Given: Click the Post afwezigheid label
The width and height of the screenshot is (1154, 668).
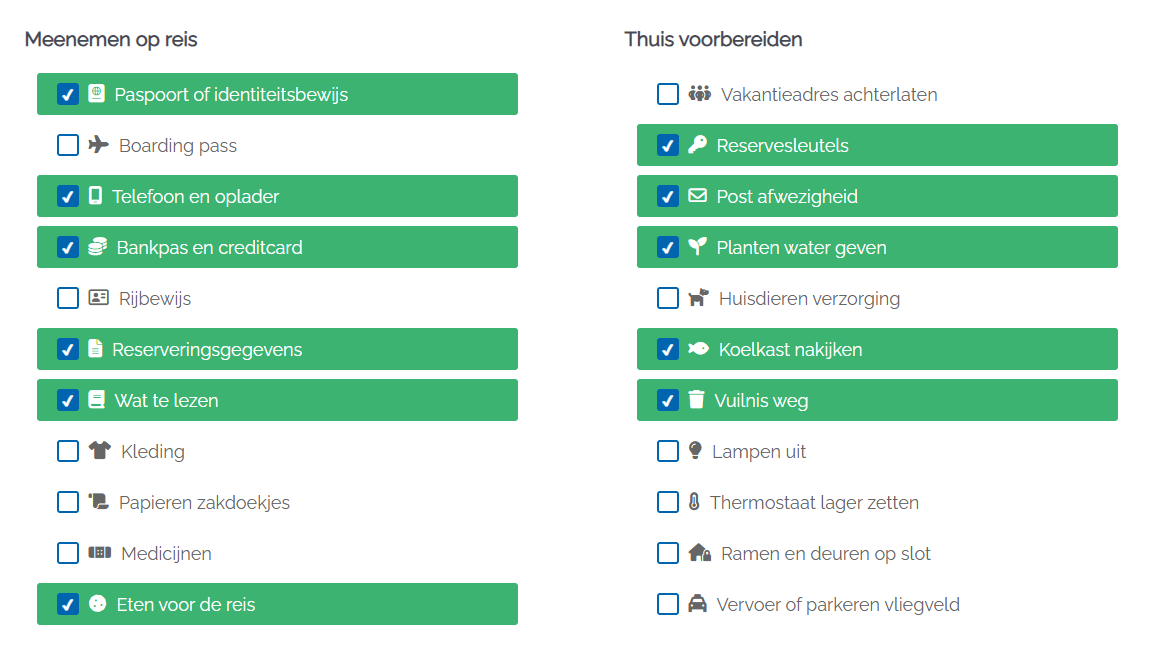Looking at the screenshot, I should point(787,196).
